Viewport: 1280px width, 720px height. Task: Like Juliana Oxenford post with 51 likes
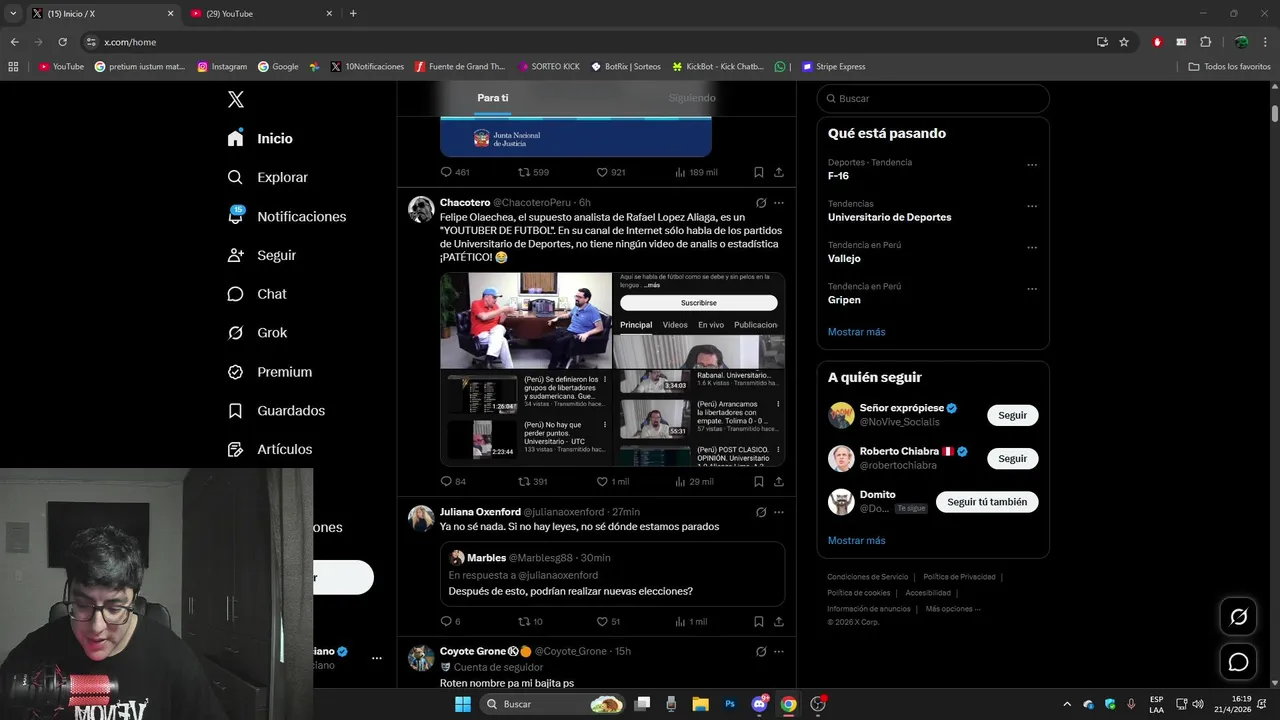pyautogui.click(x=608, y=621)
